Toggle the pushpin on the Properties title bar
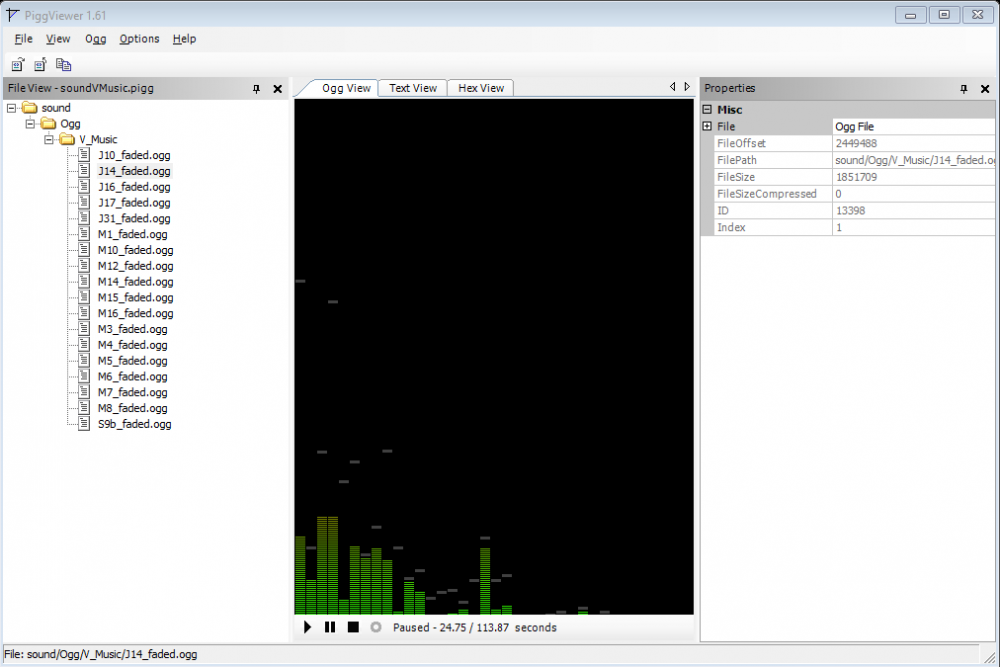The image size is (1000, 667). (x=963, y=89)
